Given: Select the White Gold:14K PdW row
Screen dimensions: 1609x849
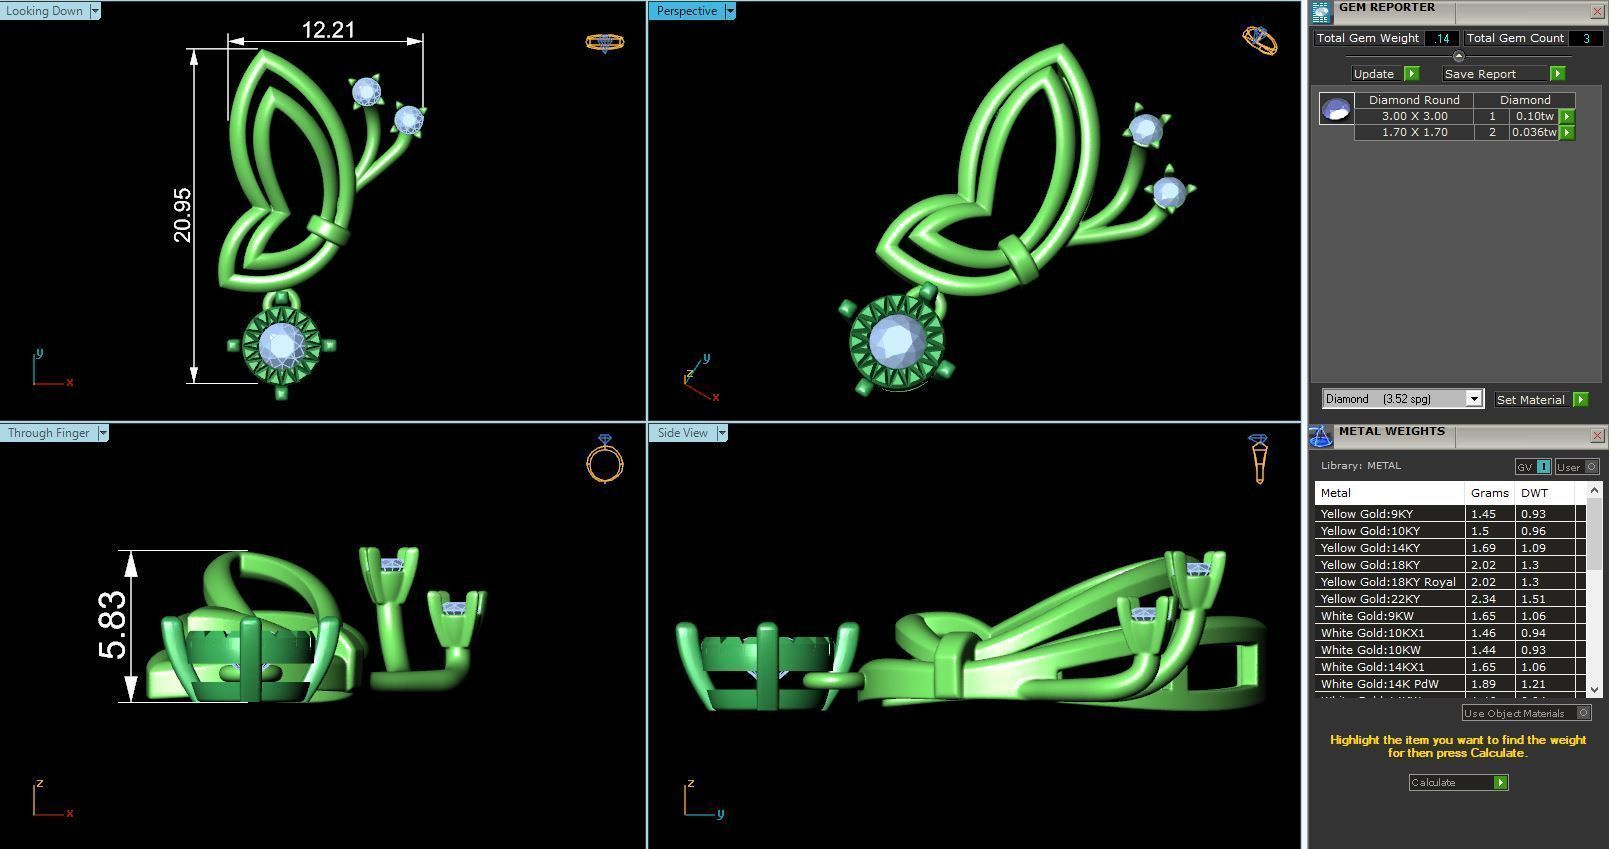Looking at the screenshot, I should coord(1449,684).
